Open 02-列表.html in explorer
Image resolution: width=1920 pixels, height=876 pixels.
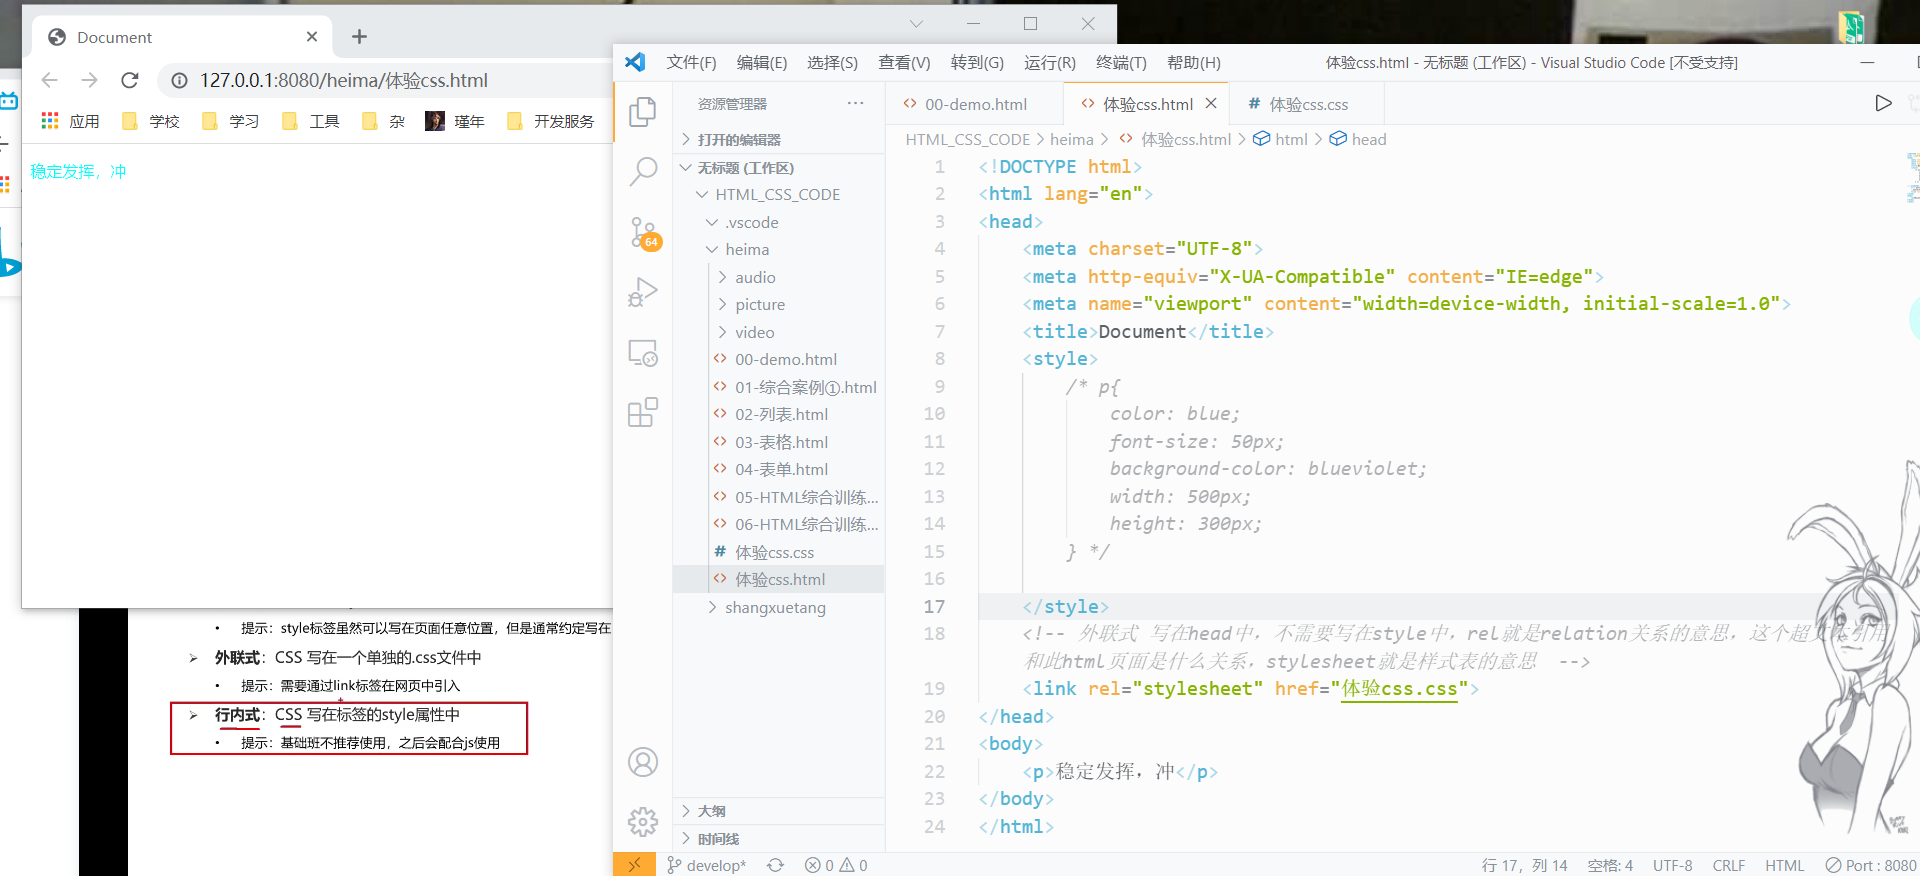(x=770, y=414)
